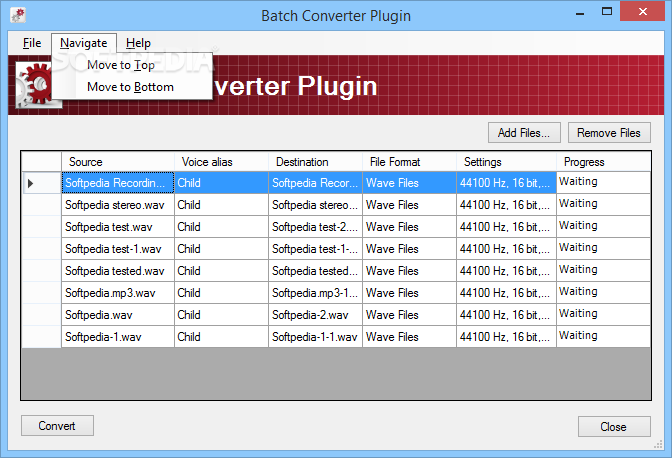The height and width of the screenshot is (458, 672).
Task: Close window with the red X
Action: pos(642,12)
